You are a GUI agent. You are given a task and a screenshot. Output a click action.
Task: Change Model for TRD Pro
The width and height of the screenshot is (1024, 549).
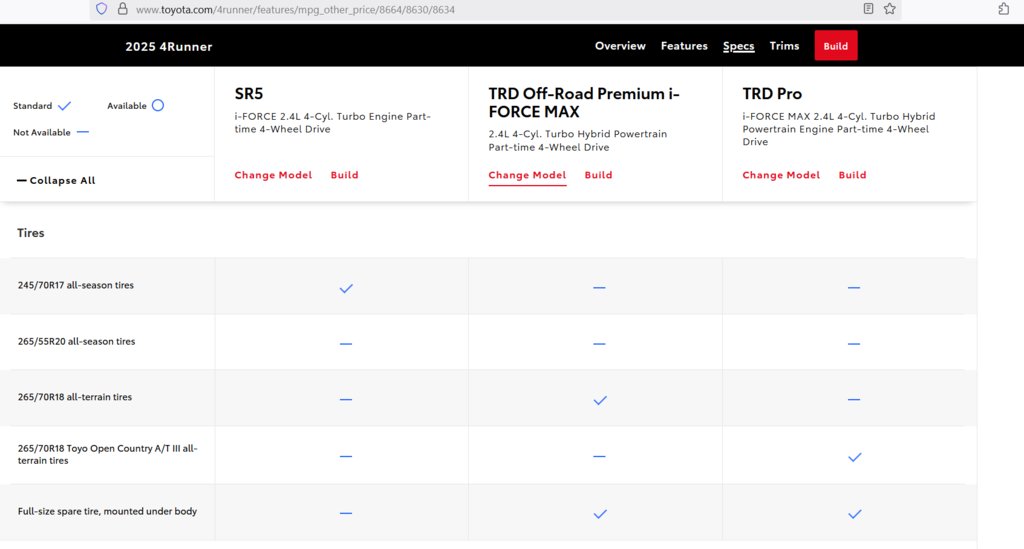coord(781,175)
